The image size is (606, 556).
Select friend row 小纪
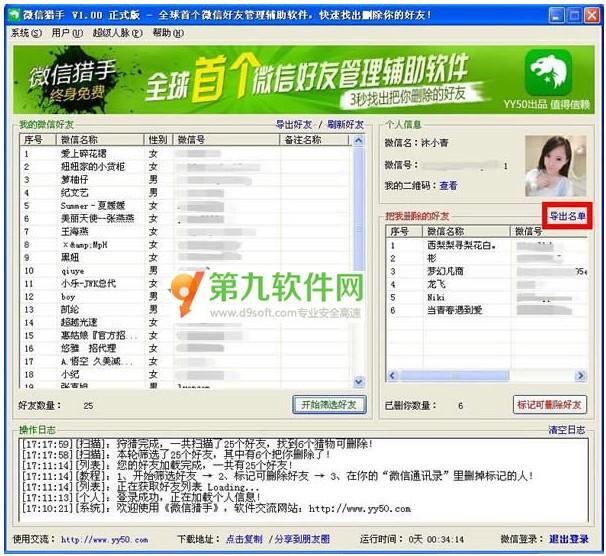[187, 374]
